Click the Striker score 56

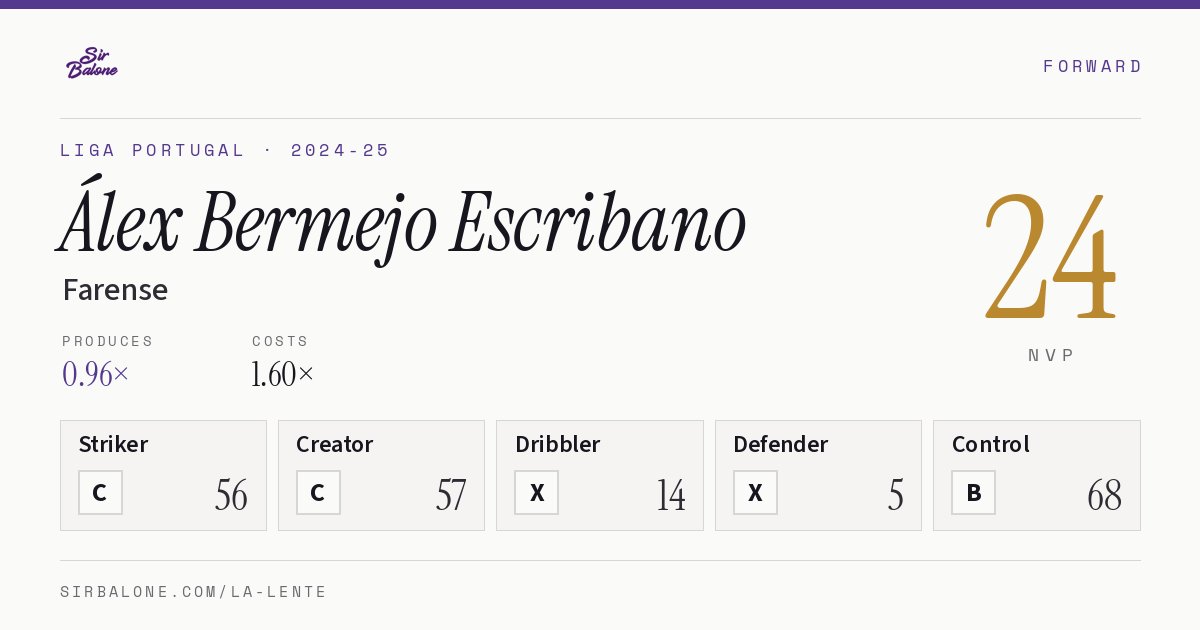tap(231, 495)
